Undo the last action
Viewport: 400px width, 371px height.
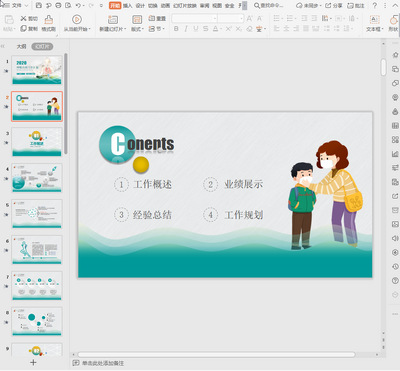tap(78, 5)
